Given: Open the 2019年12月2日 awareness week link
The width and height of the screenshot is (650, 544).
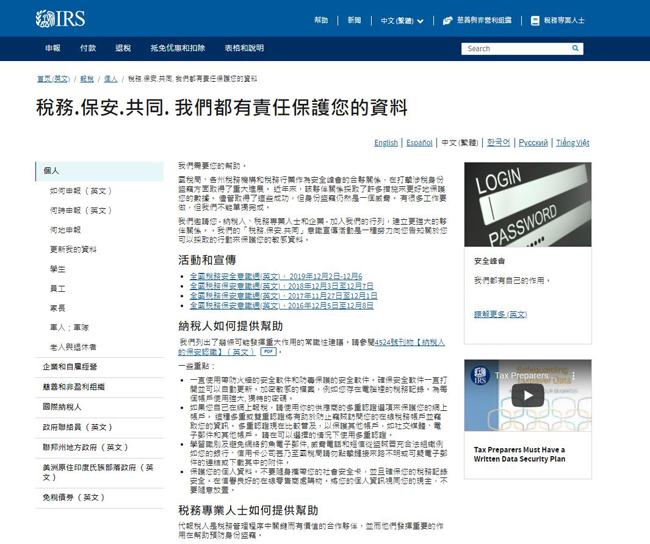Looking at the screenshot, I should [276, 276].
